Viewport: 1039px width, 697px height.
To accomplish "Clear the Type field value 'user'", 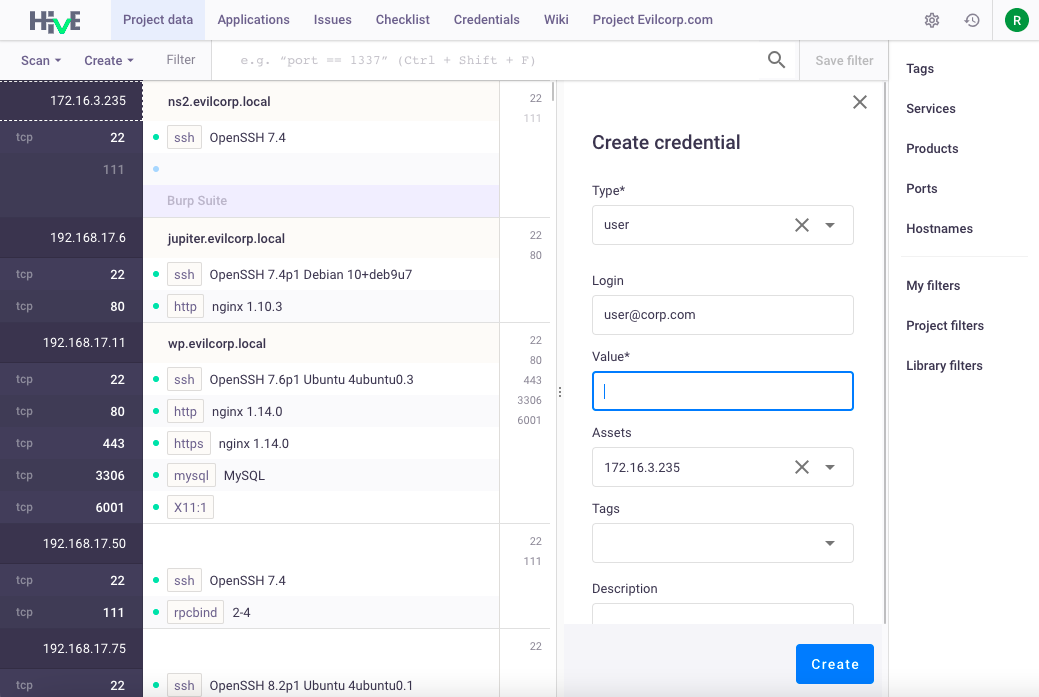I will pyautogui.click(x=802, y=225).
